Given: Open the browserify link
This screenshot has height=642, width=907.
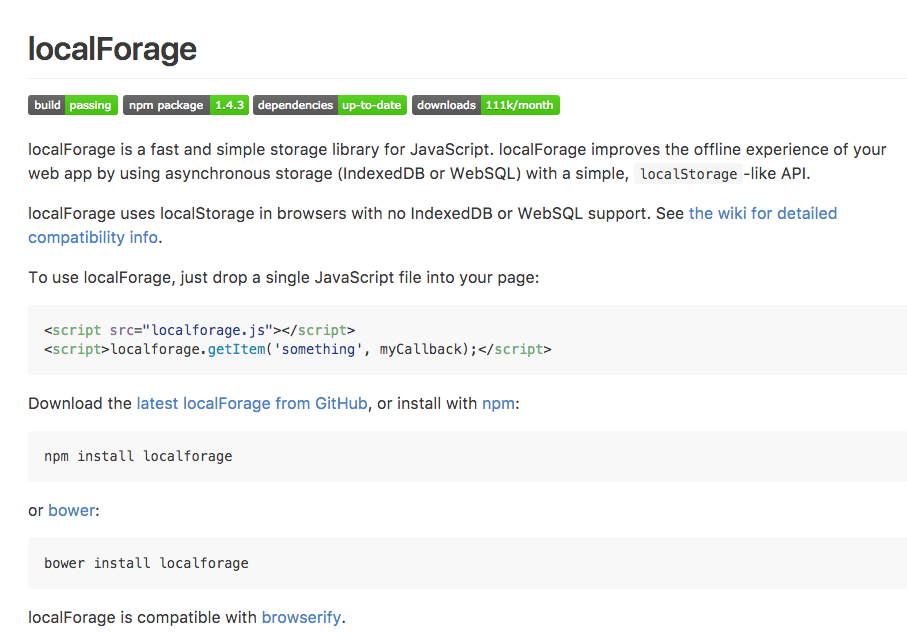Looking at the screenshot, I should pyautogui.click(x=301, y=617).
